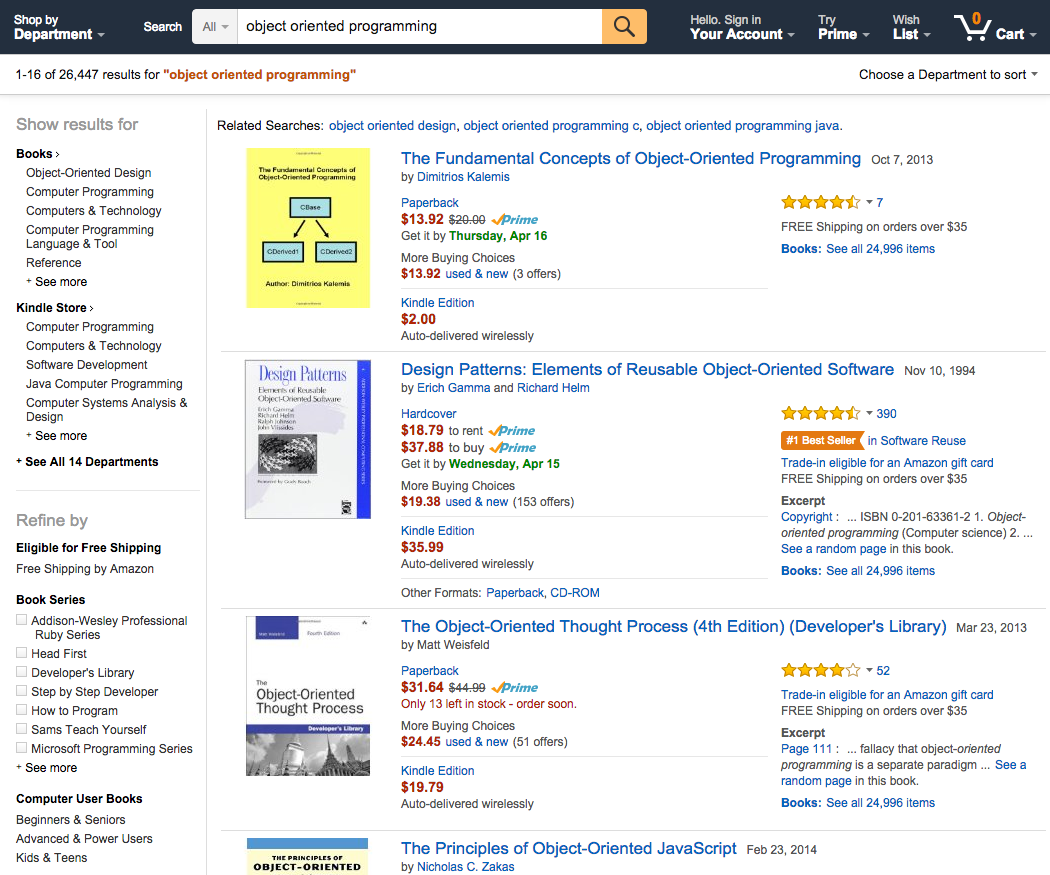The width and height of the screenshot is (1050, 875).
Task: Click star rating for Object-Oriented Thought Process
Action: point(820,670)
